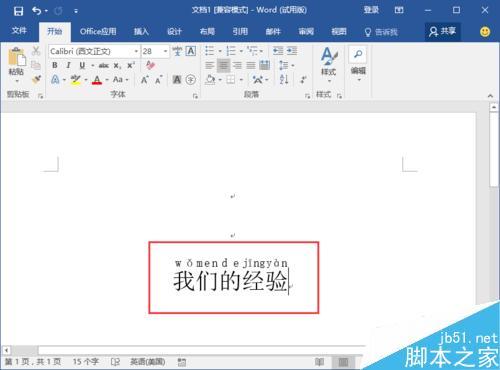Screen dimensions: 500x370
Task: Click the Undo arrow icon
Action: [x=36, y=11]
